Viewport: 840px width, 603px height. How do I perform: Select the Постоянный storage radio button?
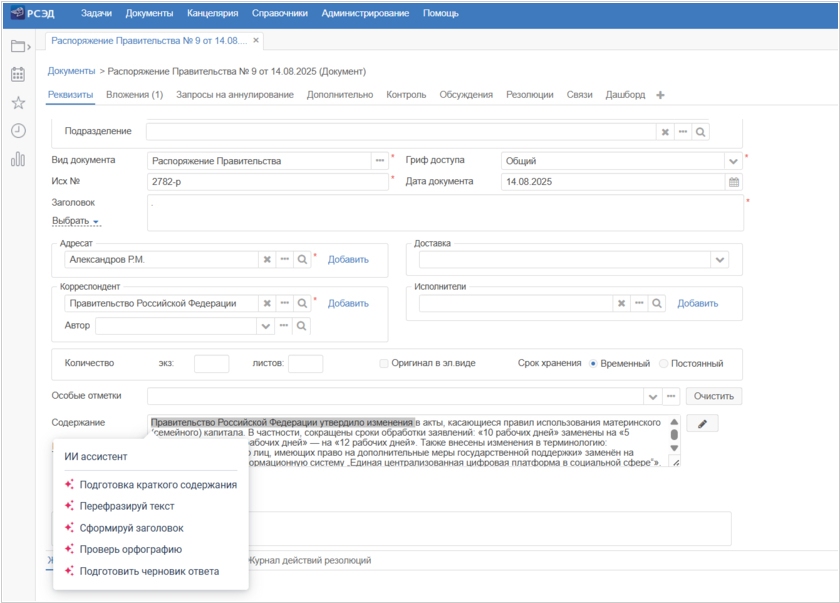point(664,364)
